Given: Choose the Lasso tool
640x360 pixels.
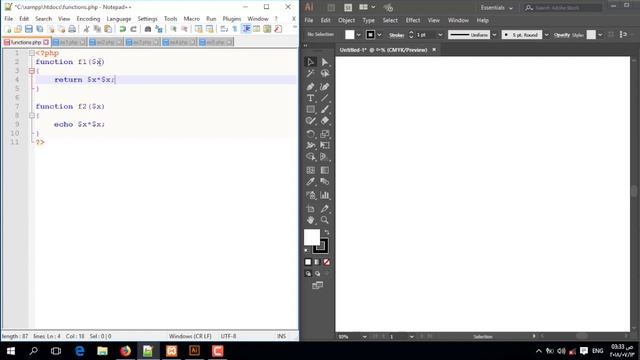Looking at the screenshot, I should coord(324,73).
